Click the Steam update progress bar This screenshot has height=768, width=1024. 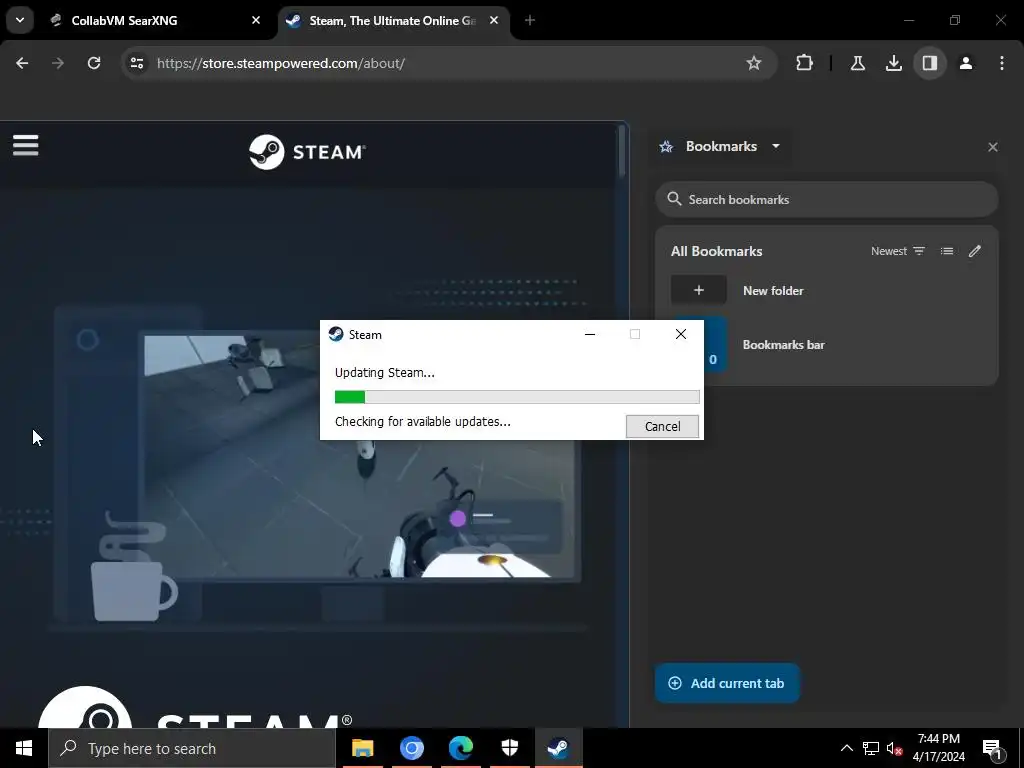517,396
